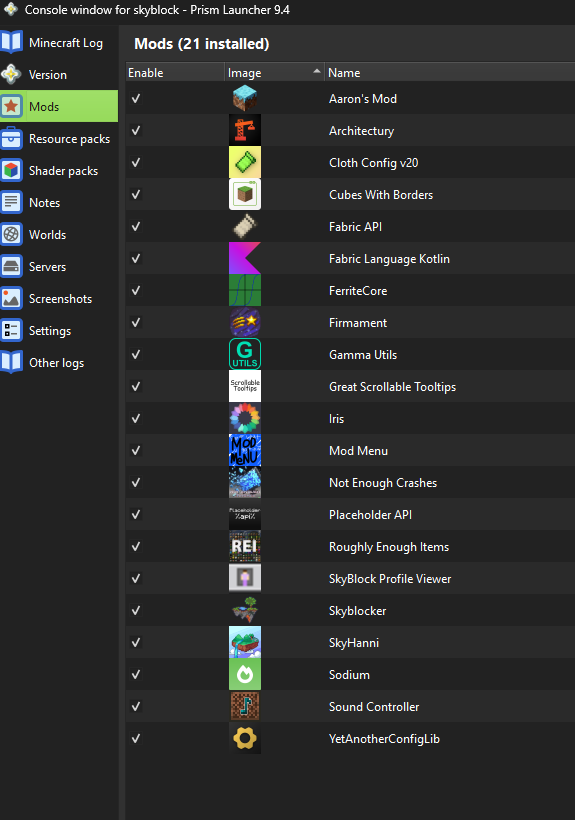Disable the Aaron's Mod checkbox
The image size is (575, 820).
pyautogui.click(x=136, y=98)
